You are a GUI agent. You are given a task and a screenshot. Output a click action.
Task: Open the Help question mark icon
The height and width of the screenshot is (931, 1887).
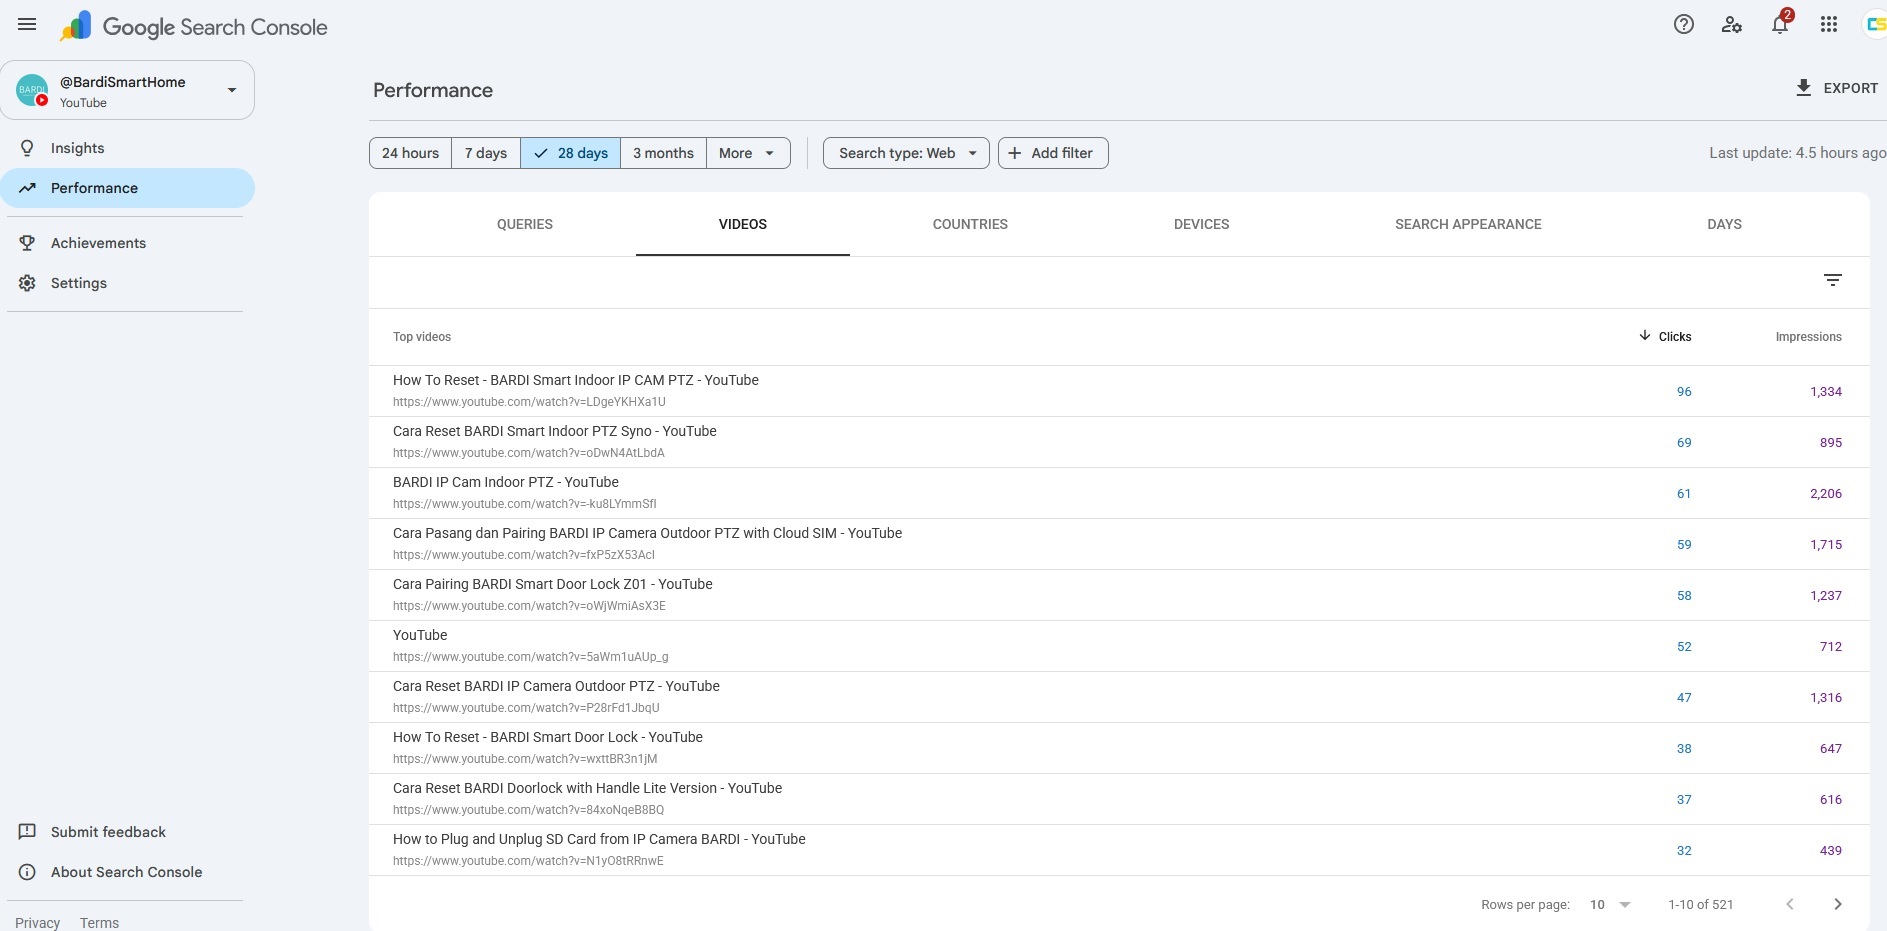click(x=1684, y=25)
